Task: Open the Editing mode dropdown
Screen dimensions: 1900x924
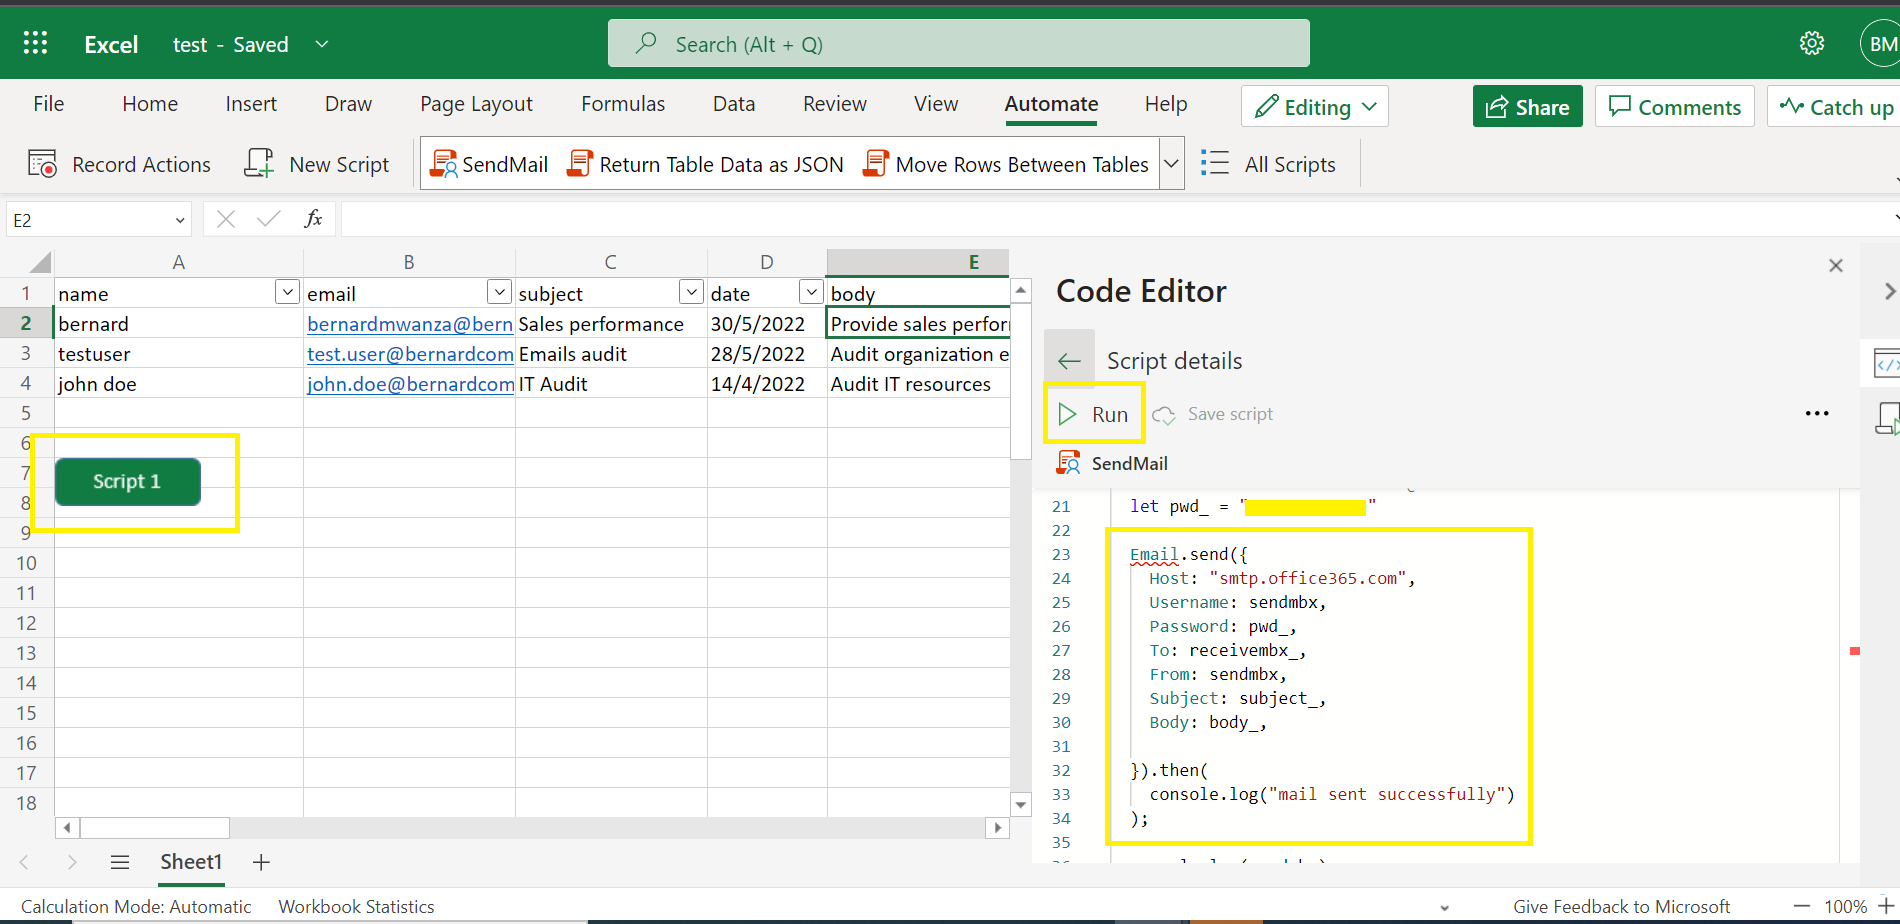Action: [1314, 106]
